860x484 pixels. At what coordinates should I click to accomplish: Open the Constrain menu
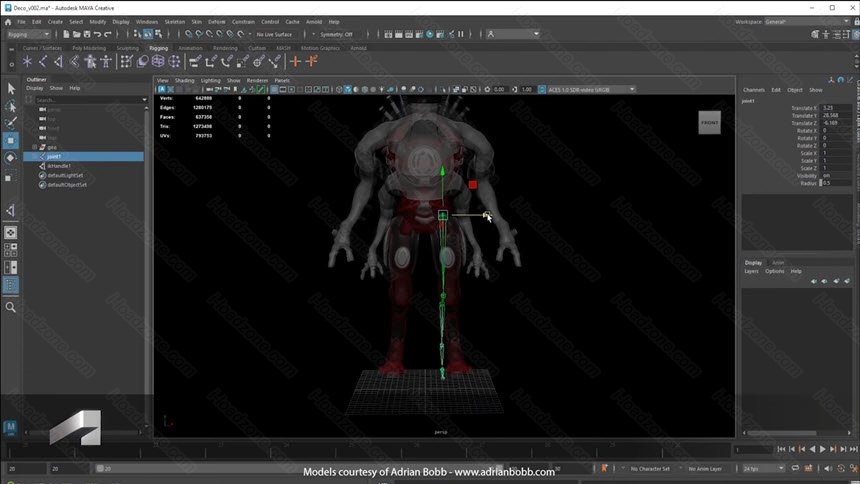pos(243,22)
